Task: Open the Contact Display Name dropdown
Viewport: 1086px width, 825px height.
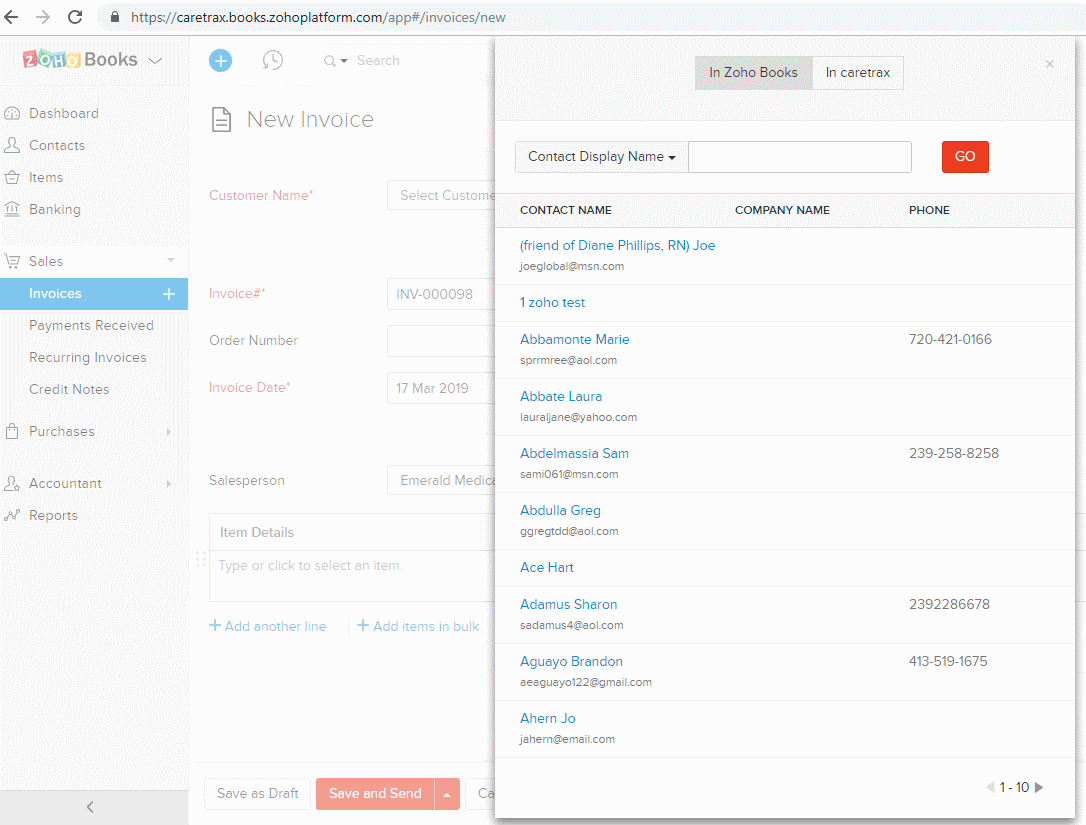Action: [x=601, y=157]
